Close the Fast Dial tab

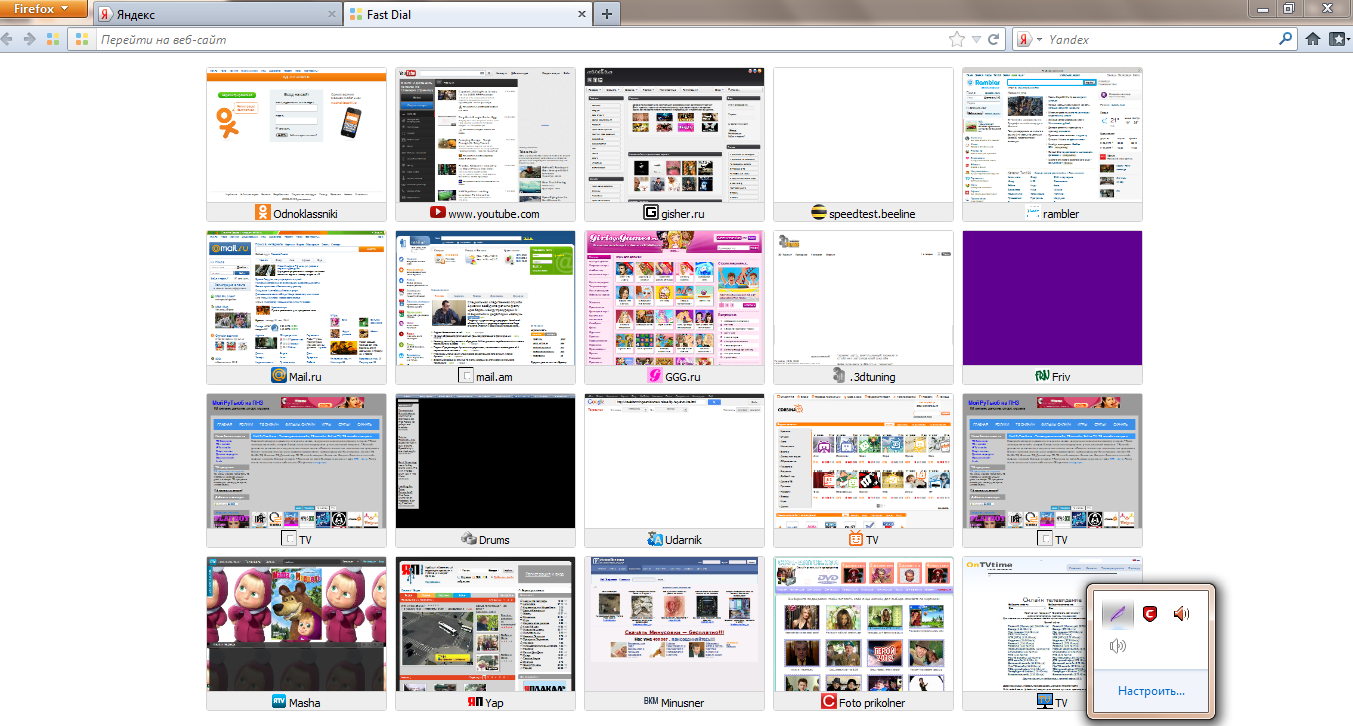581,15
